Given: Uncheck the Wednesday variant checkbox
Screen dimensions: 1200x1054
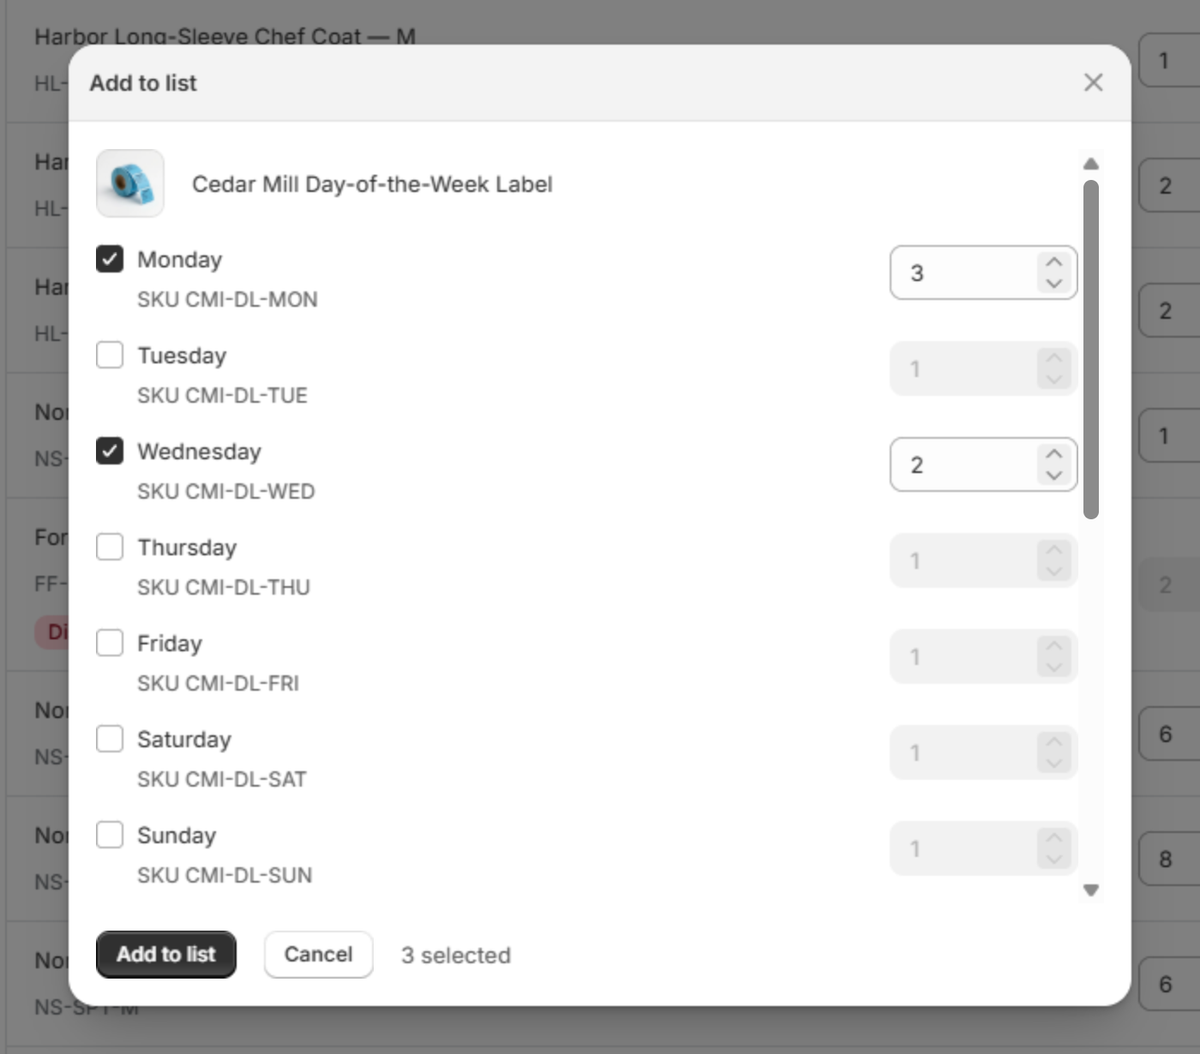Looking at the screenshot, I should [110, 451].
